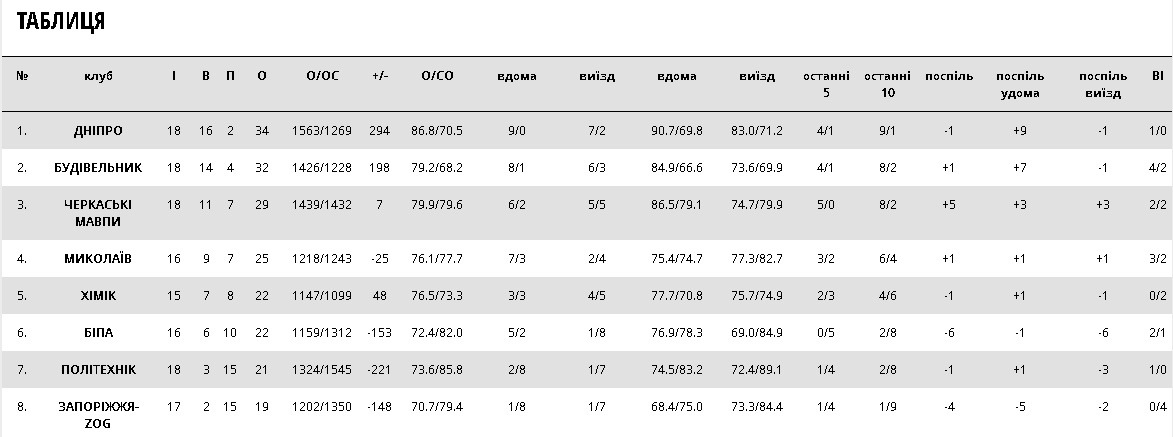The height and width of the screenshot is (437, 1173).
Task: Click the БУДІВЕЛЬНИК team name
Action: click(x=98, y=168)
